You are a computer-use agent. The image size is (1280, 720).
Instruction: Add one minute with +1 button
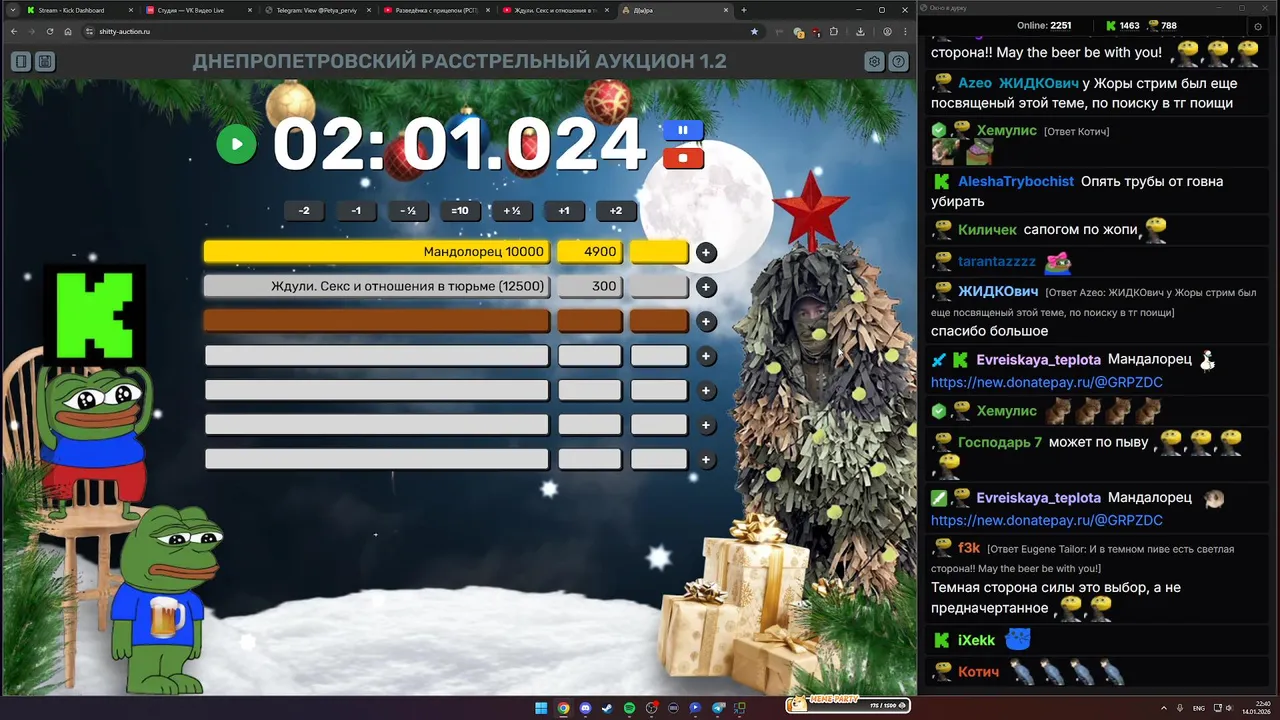564,211
